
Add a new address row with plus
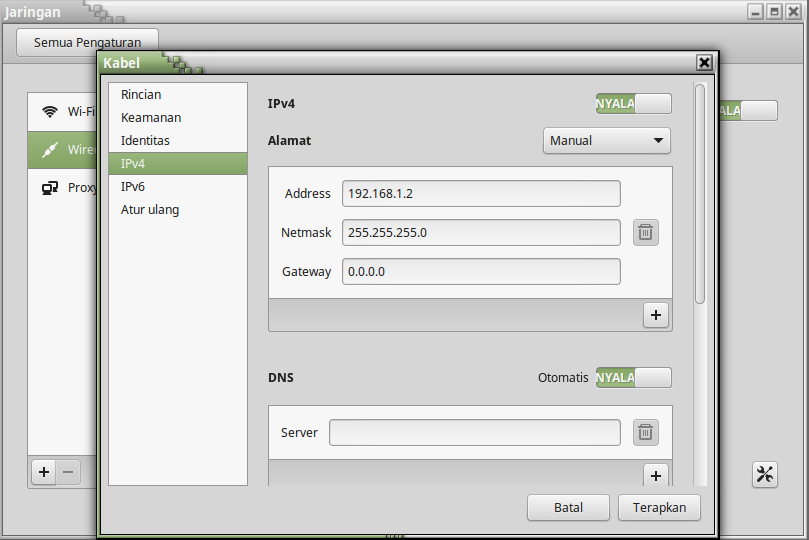tap(656, 315)
